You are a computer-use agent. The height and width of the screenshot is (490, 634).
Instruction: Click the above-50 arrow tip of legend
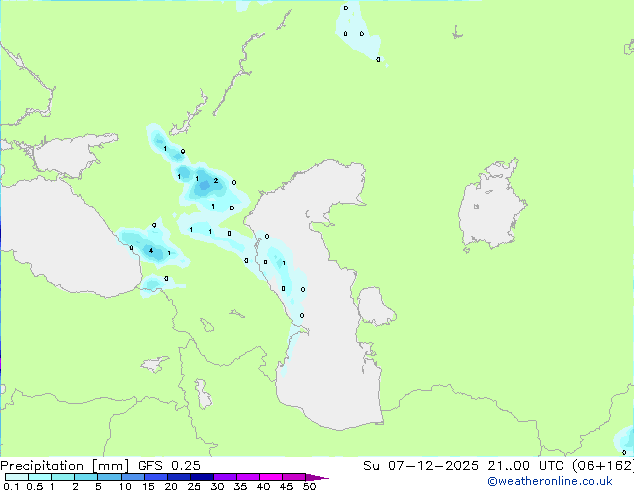317,477
